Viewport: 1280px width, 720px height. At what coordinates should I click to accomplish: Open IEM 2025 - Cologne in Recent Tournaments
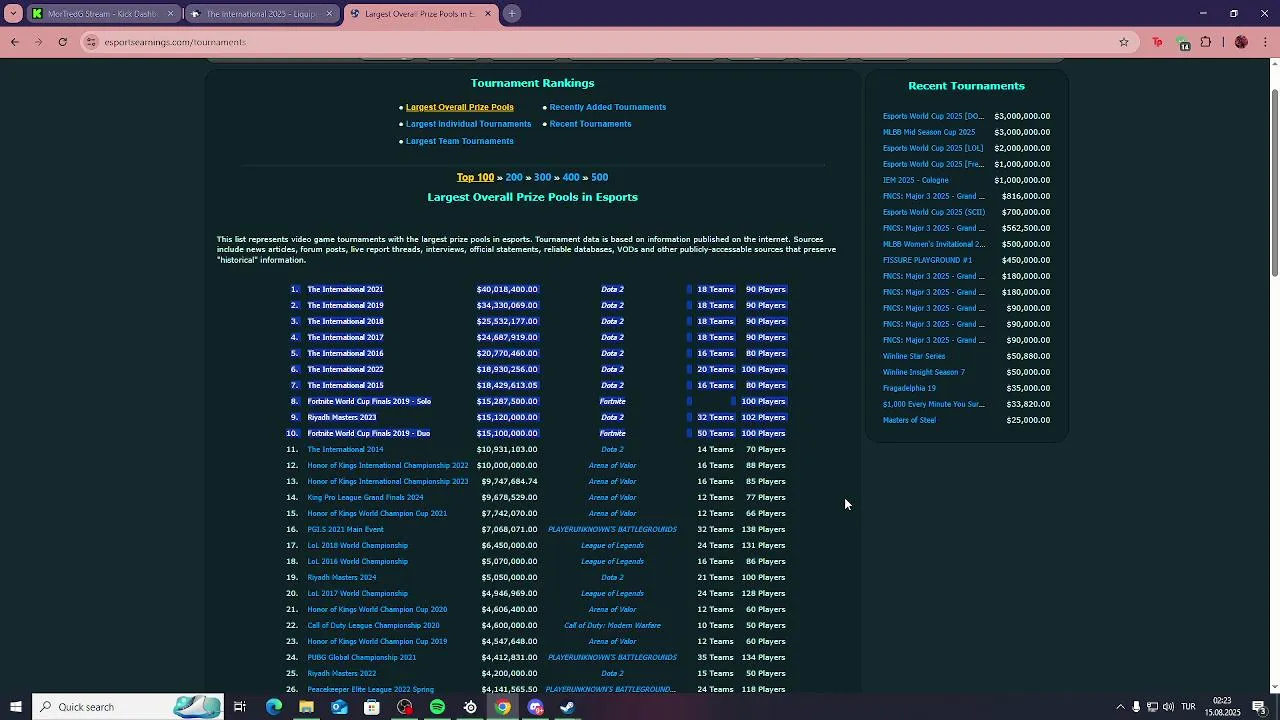[915, 180]
